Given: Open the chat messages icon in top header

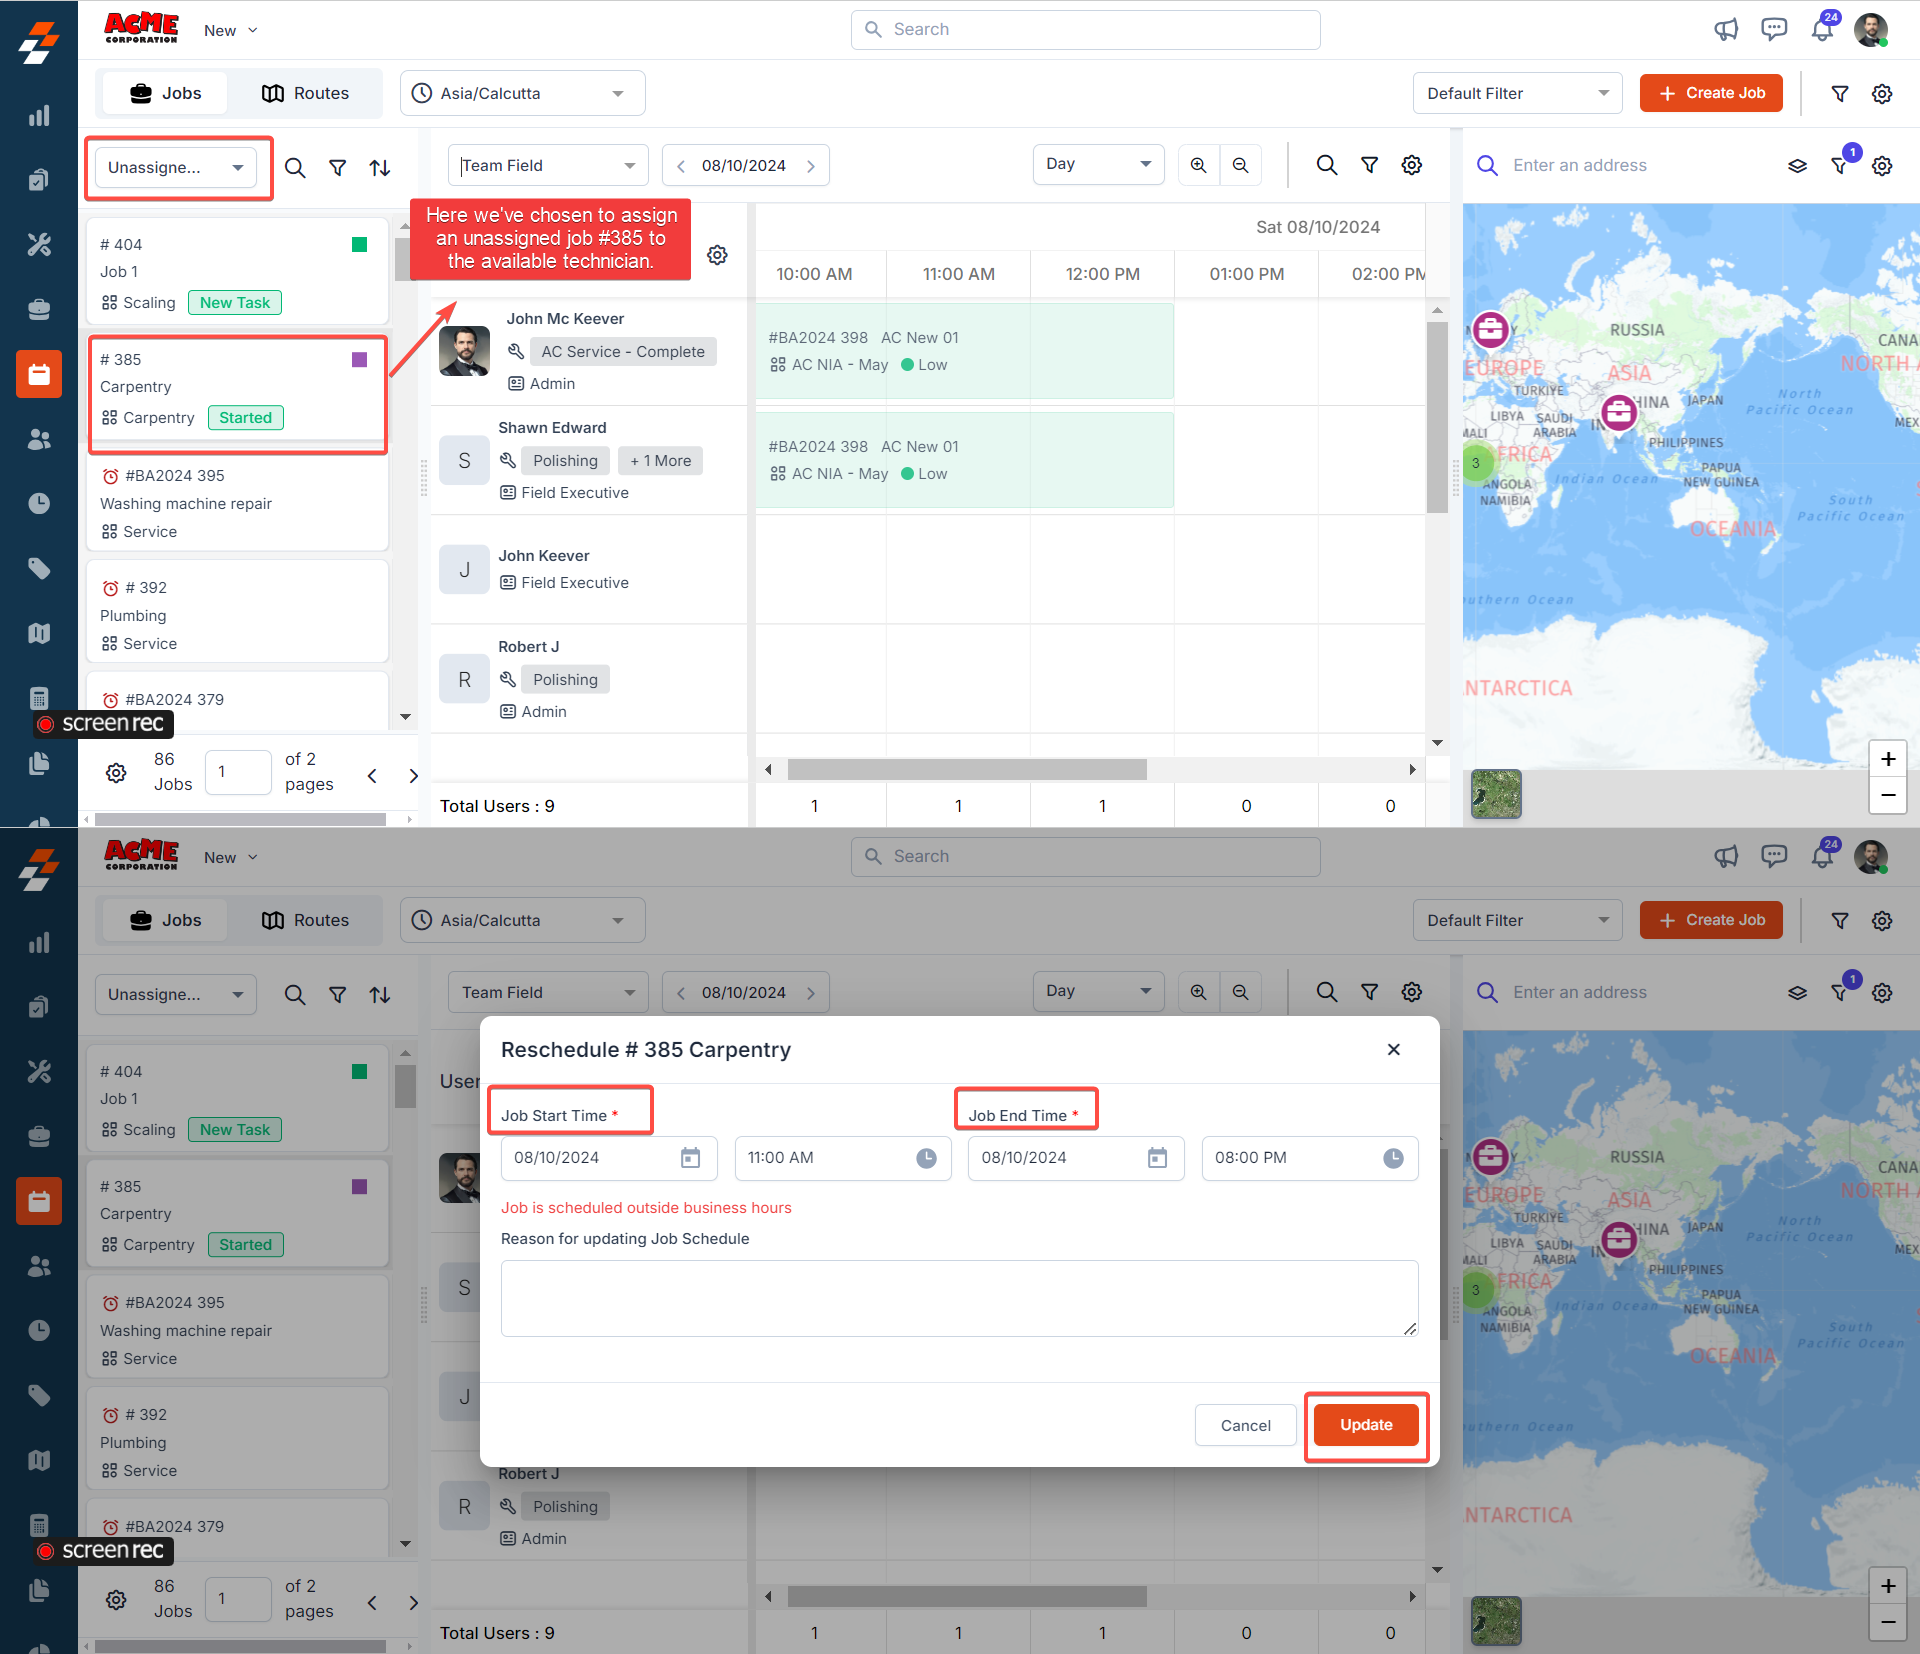Looking at the screenshot, I should [x=1774, y=29].
